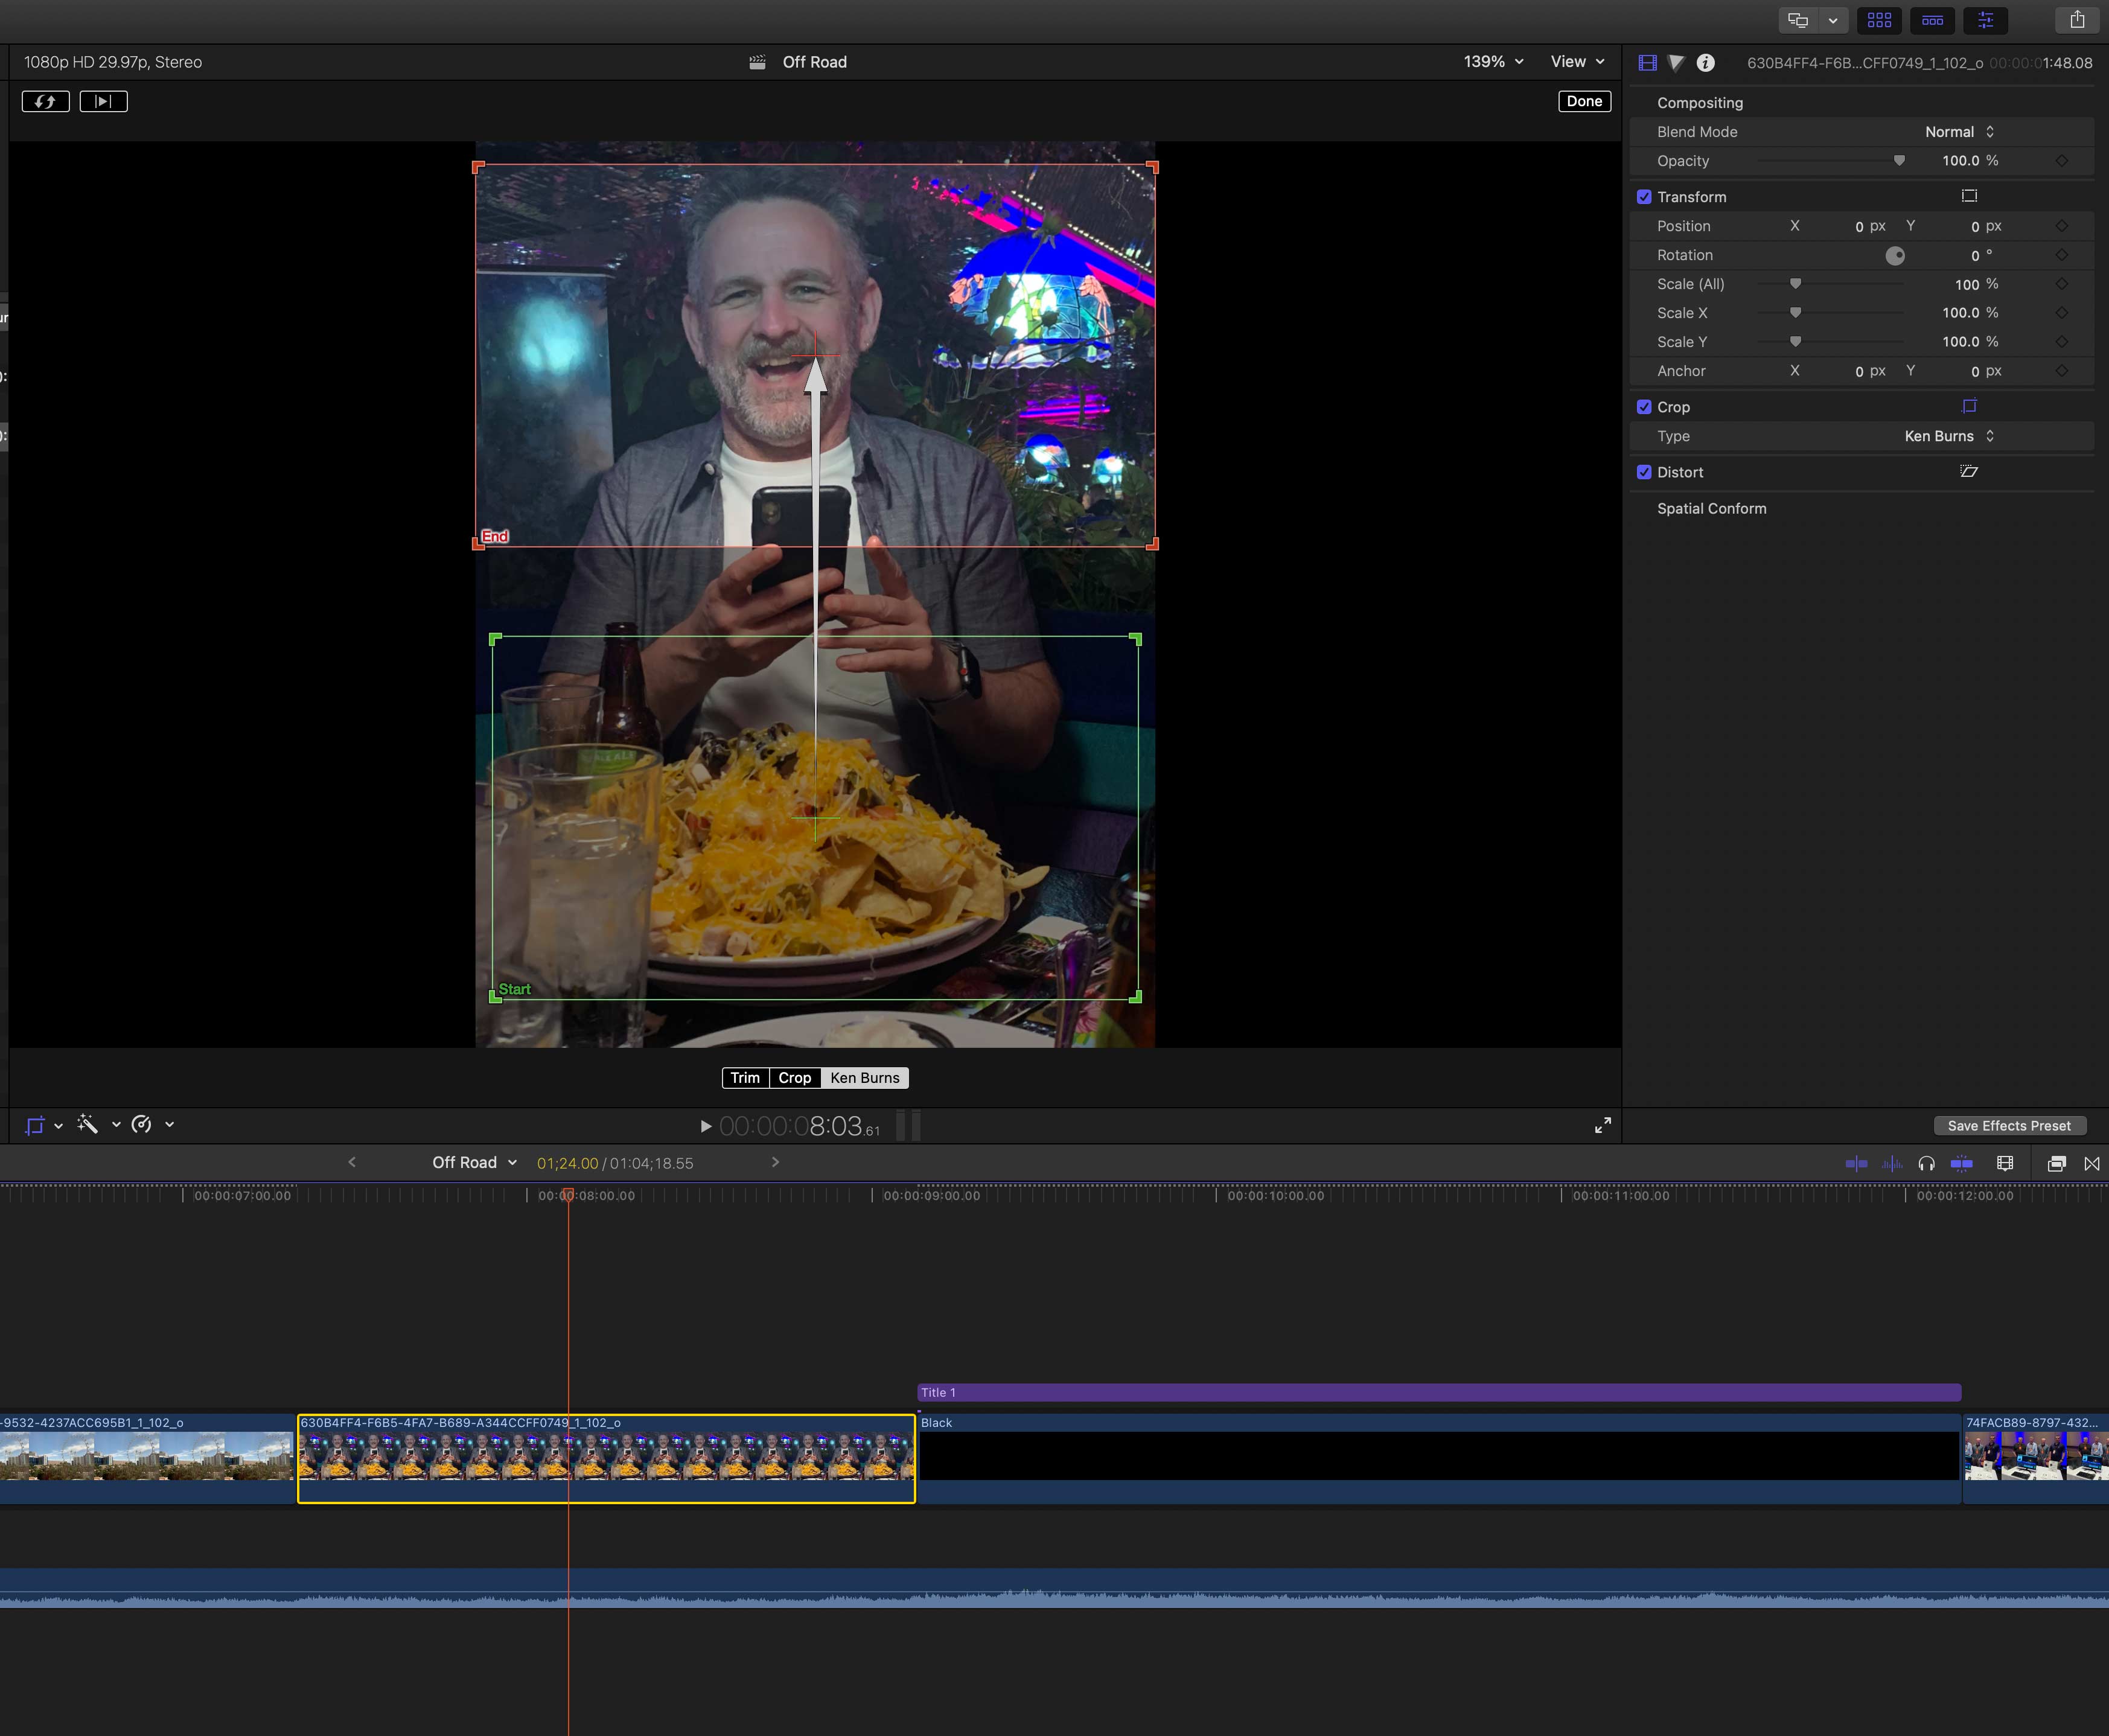
Task: Open the 139% zoom dropdown
Action: click(x=1493, y=62)
